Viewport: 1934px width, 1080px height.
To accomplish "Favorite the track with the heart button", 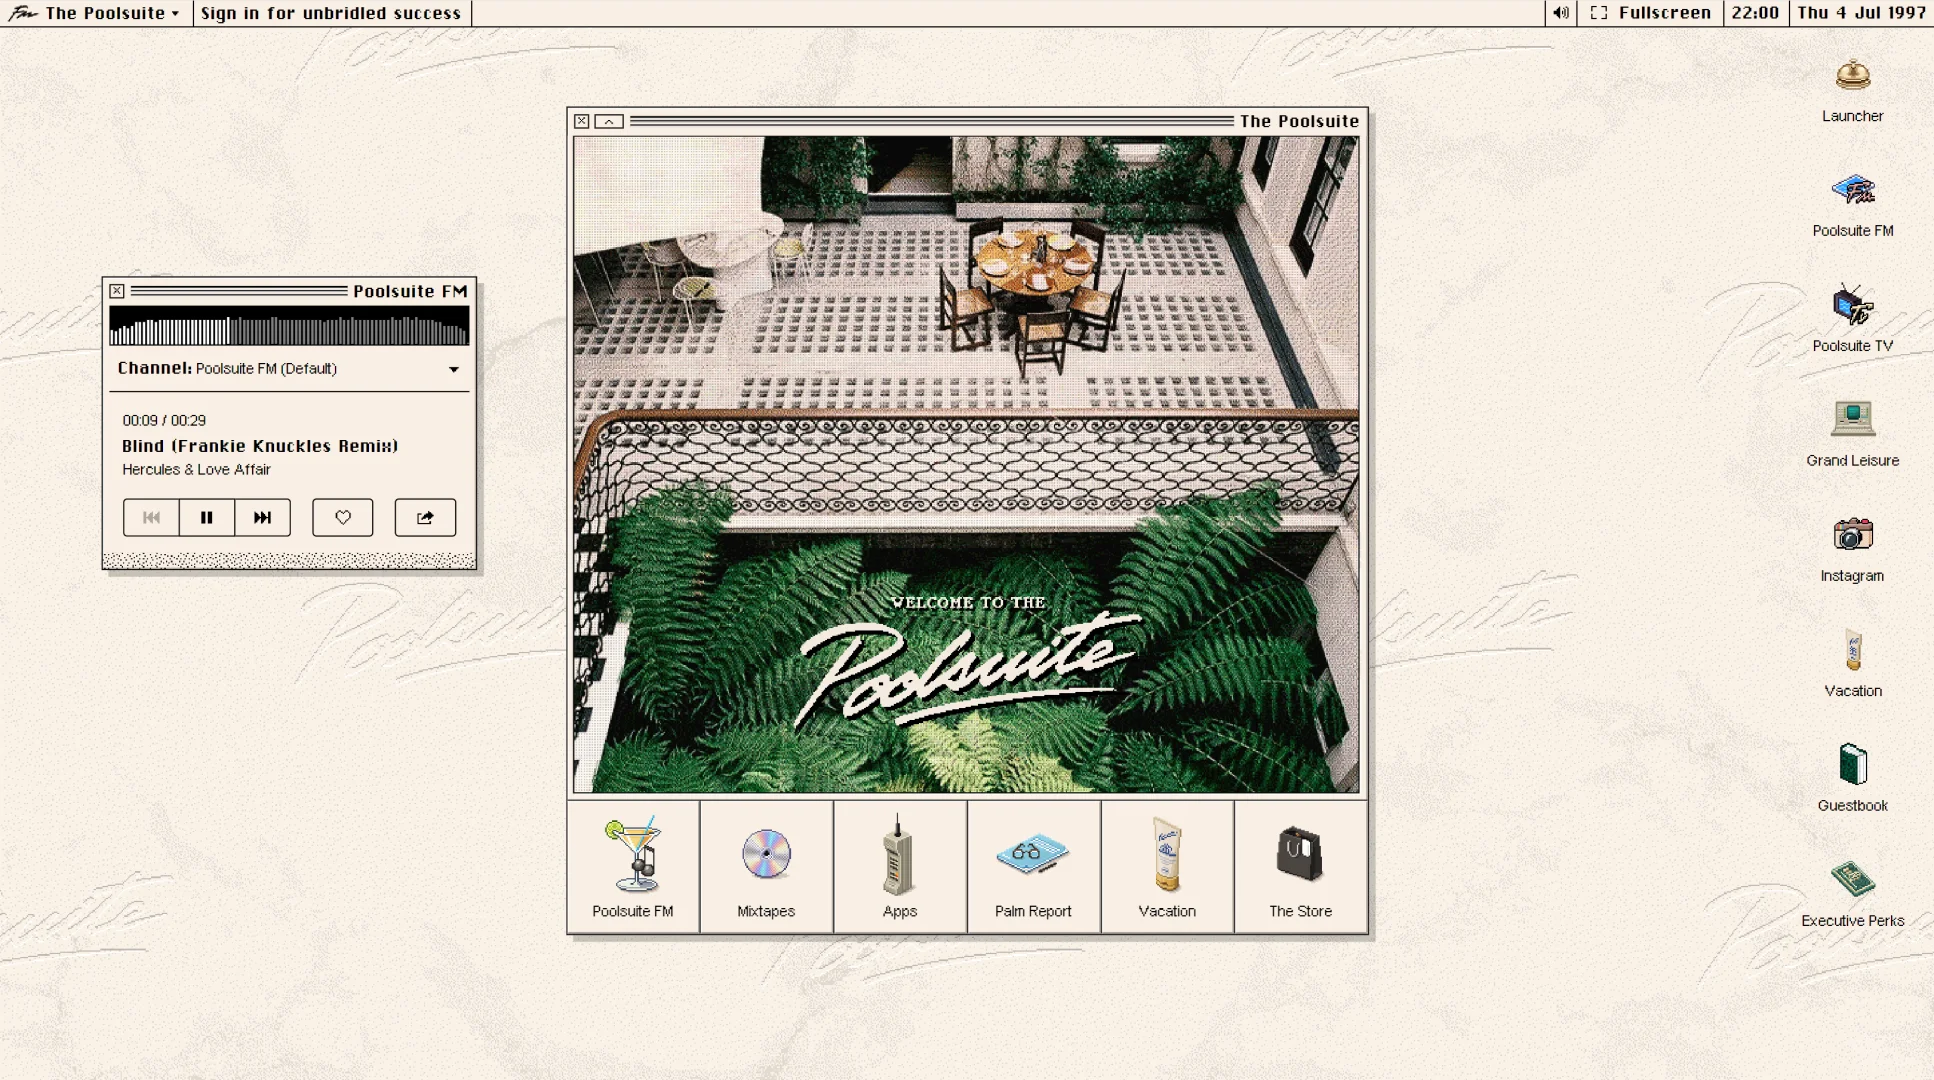I will (x=343, y=518).
